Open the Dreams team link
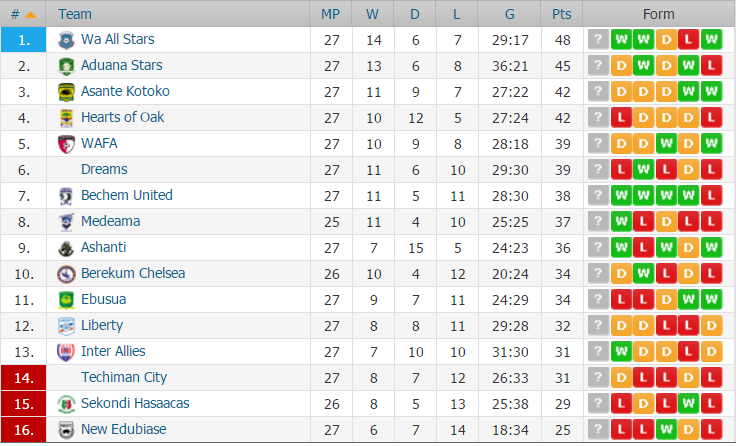Screen dimensions: 736x446 click(x=104, y=169)
